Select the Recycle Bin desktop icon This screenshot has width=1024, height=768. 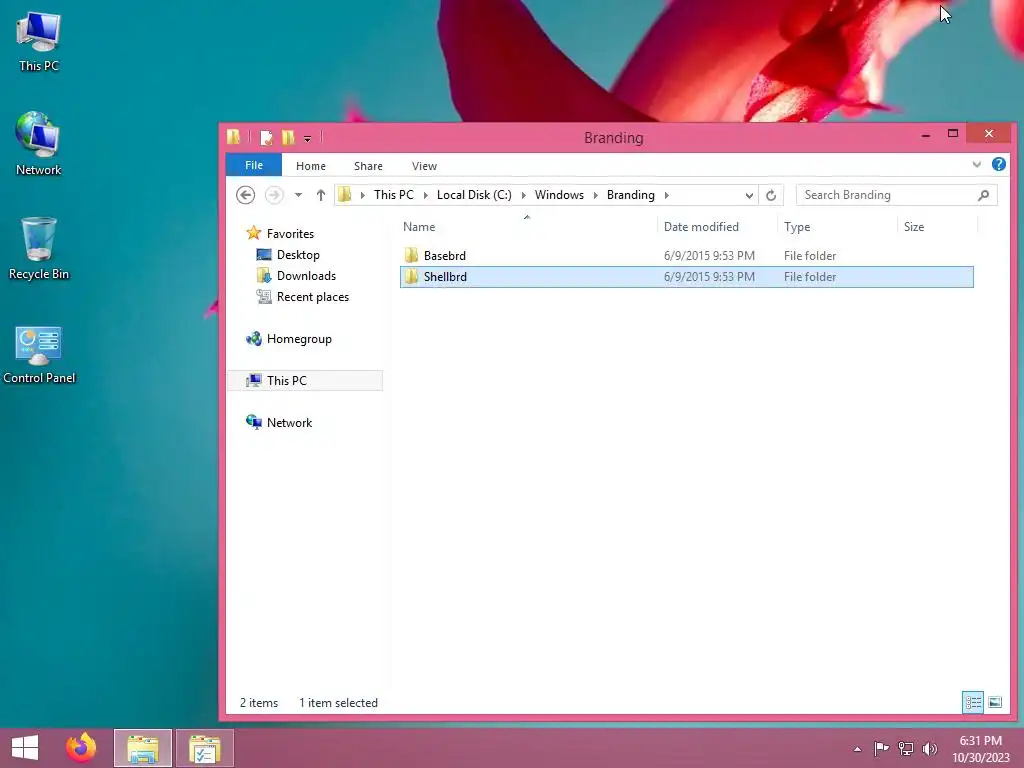click(39, 248)
